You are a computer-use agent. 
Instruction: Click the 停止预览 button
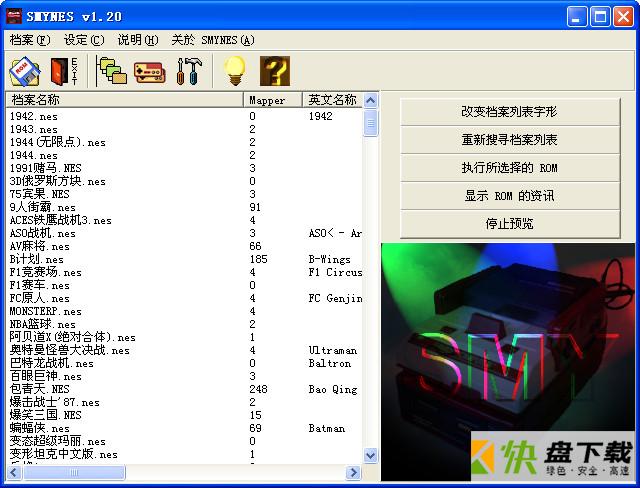point(510,224)
